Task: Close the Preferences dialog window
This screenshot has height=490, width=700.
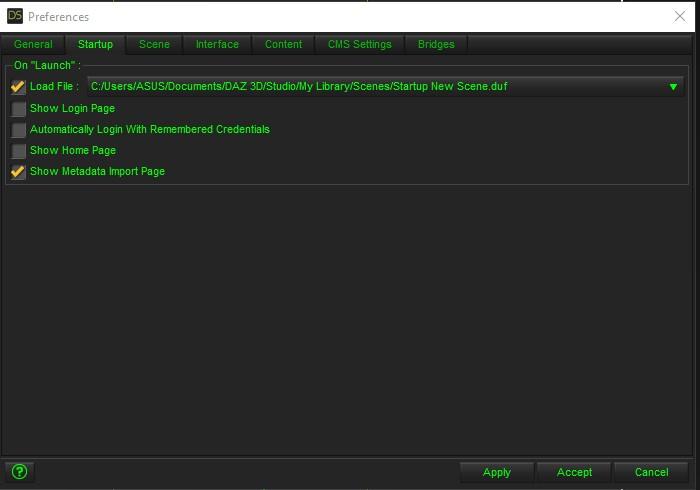Action: coord(679,17)
